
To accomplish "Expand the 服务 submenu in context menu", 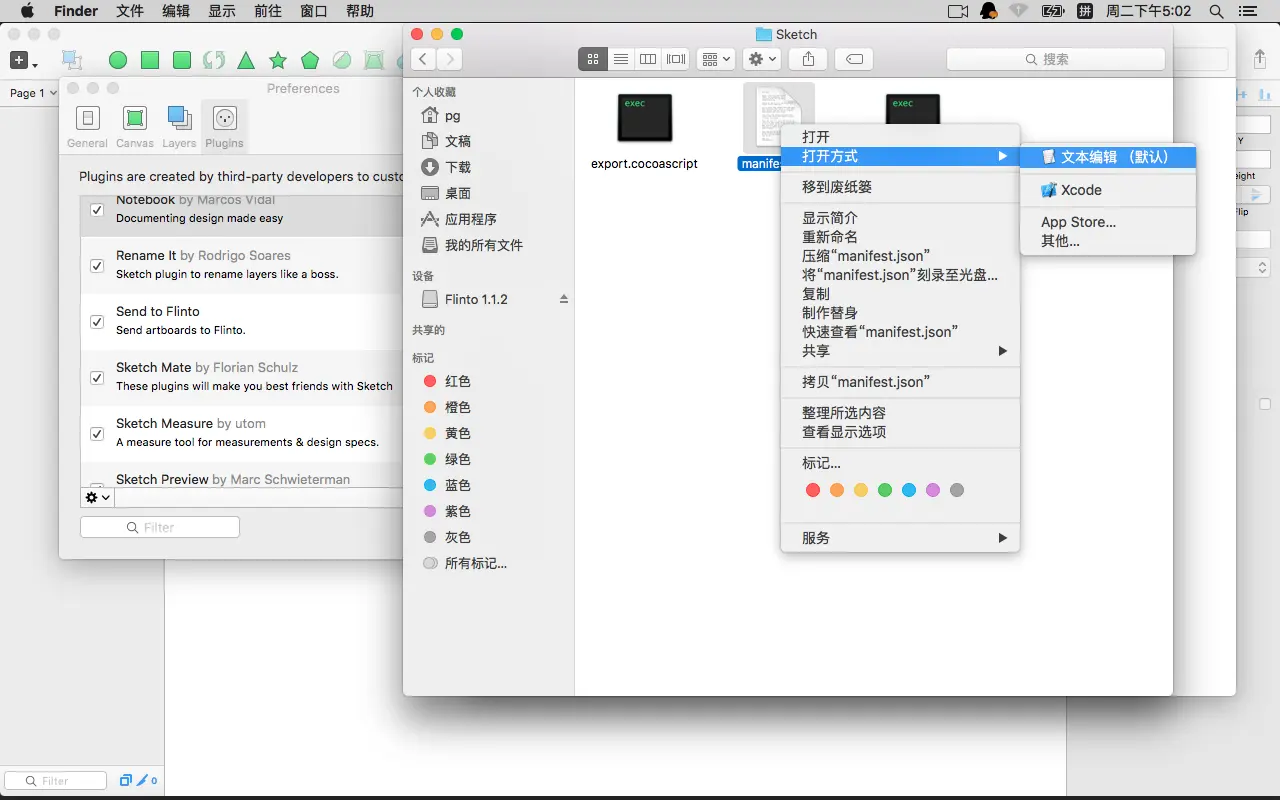I will (x=899, y=538).
